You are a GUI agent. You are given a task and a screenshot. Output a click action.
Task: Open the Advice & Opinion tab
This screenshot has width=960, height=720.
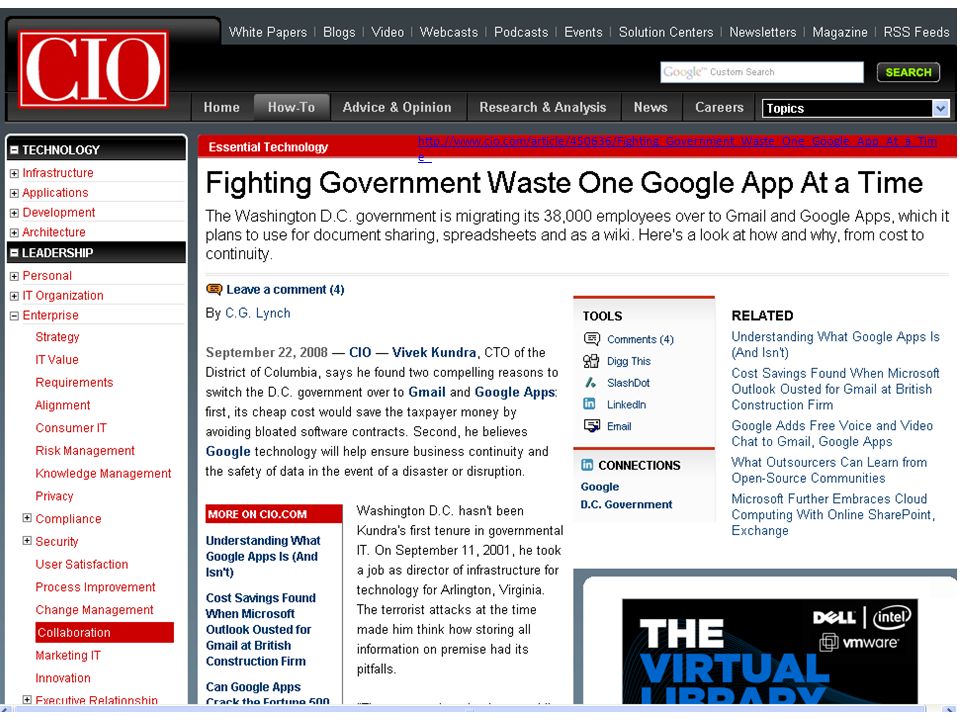[397, 107]
